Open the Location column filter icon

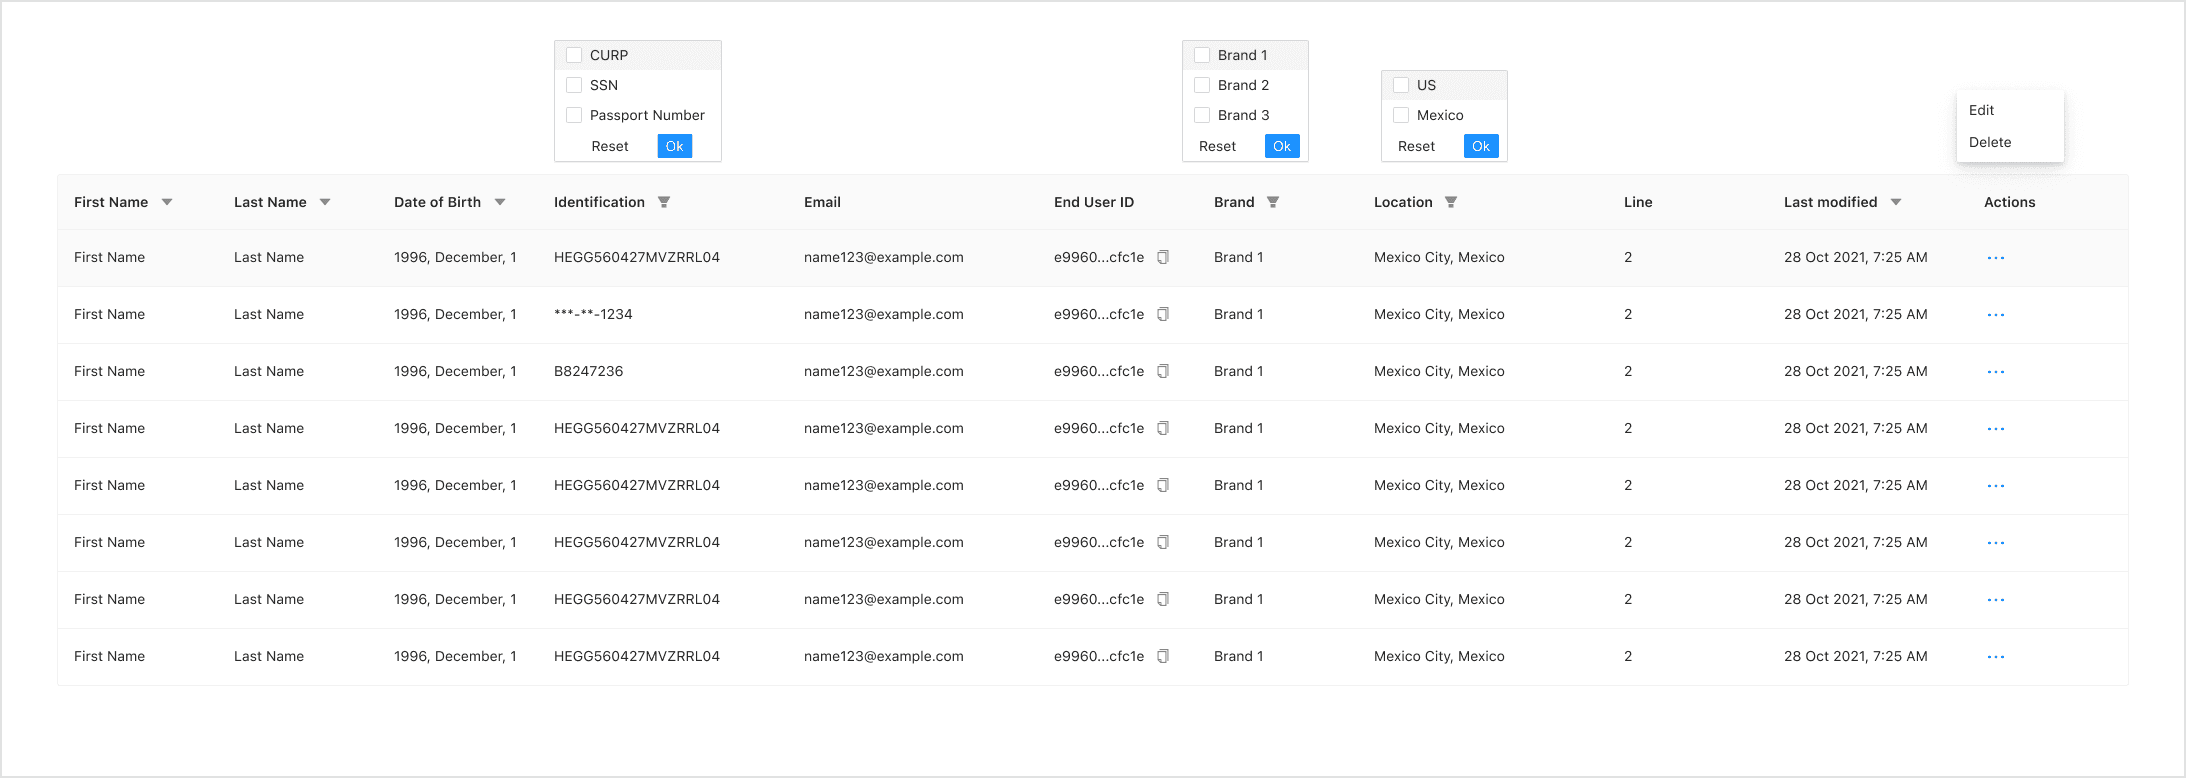coord(1451,202)
